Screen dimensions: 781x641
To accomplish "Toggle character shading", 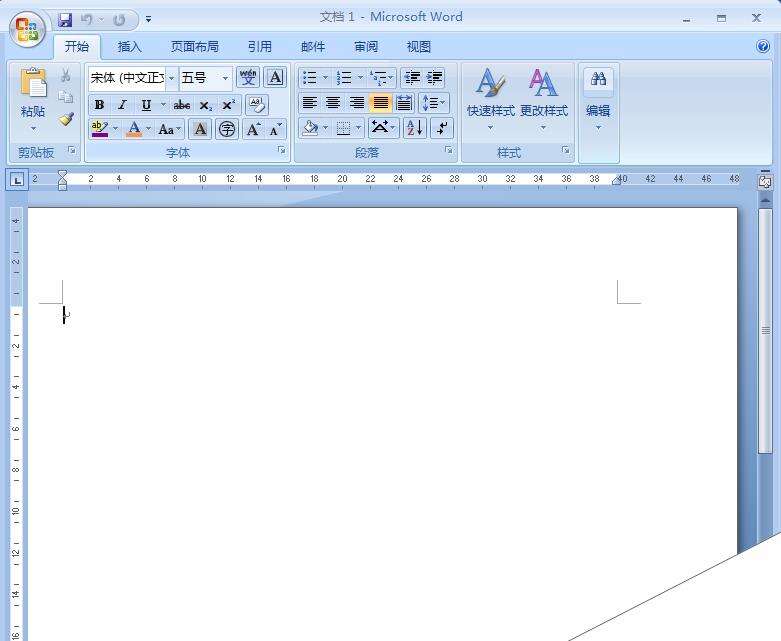I will click(200, 129).
